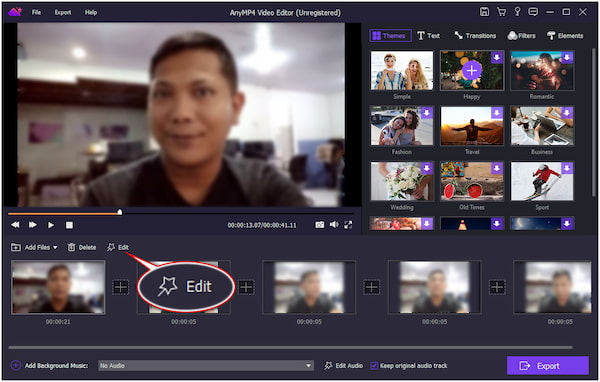Add transition after the second clip
The width and height of the screenshot is (600, 382).
point(246,287)
